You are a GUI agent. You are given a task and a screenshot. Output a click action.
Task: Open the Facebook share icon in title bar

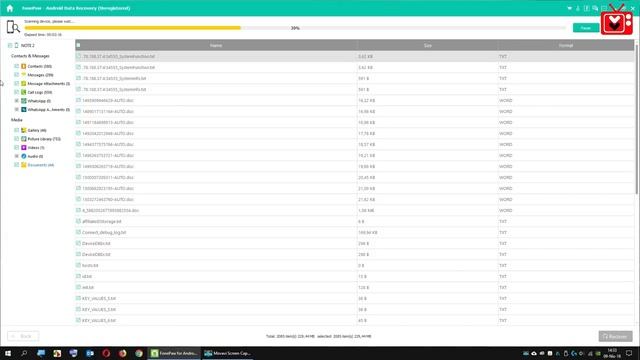point(587,8)
